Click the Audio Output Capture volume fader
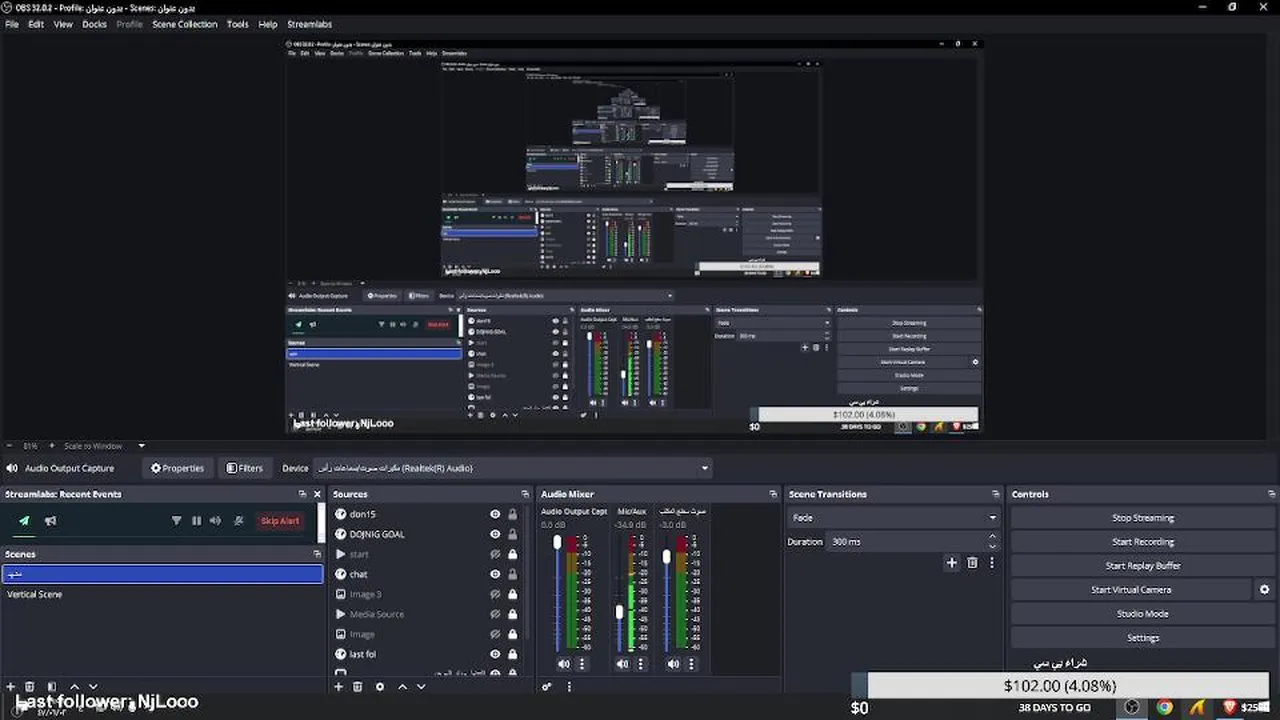This screenshot has height=720, width=1280. click(x=557, y=542)
